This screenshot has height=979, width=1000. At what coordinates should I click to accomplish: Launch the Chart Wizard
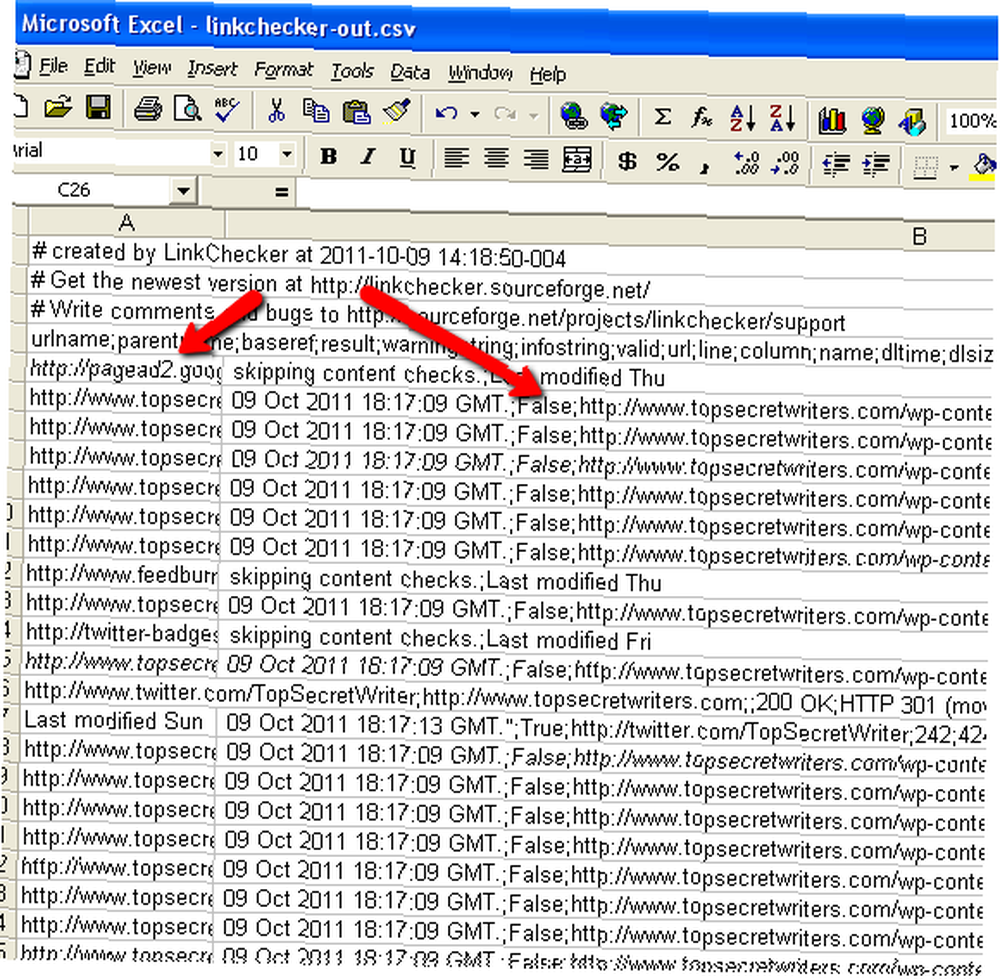pyautogui.click(x=832, y=120)
